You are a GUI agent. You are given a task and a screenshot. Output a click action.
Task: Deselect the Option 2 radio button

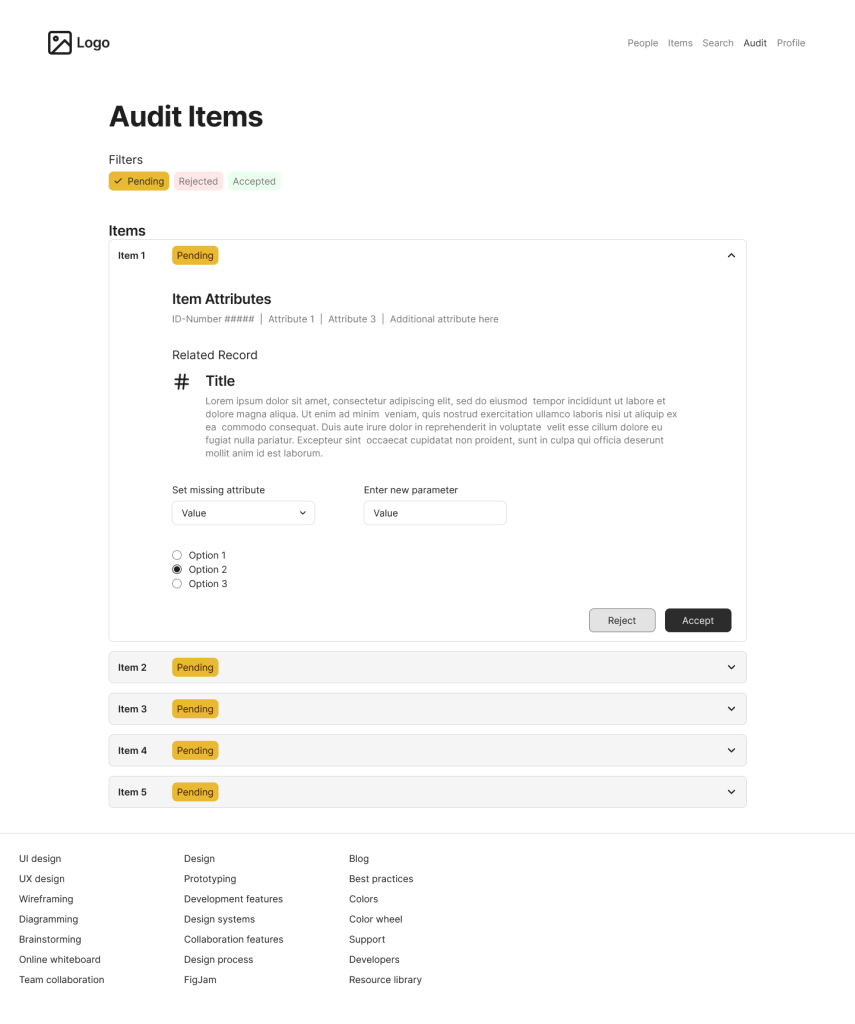[x=176, y=569]
